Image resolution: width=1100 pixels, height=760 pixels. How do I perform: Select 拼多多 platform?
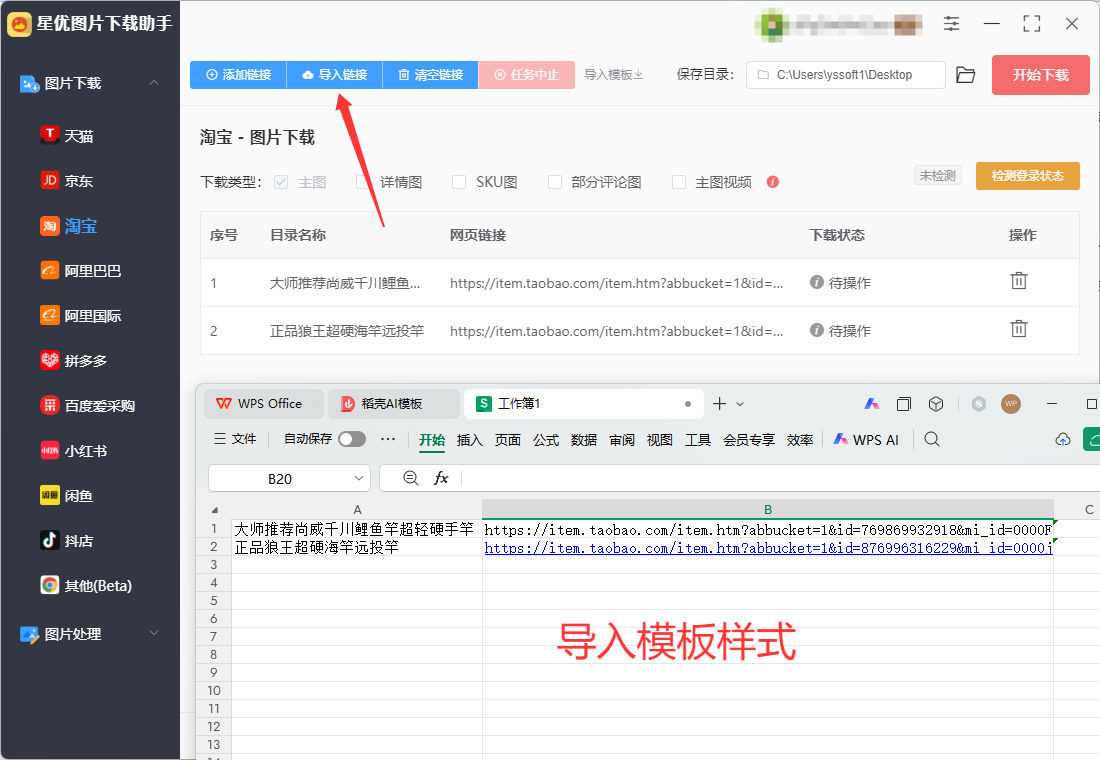click(74, 360)
